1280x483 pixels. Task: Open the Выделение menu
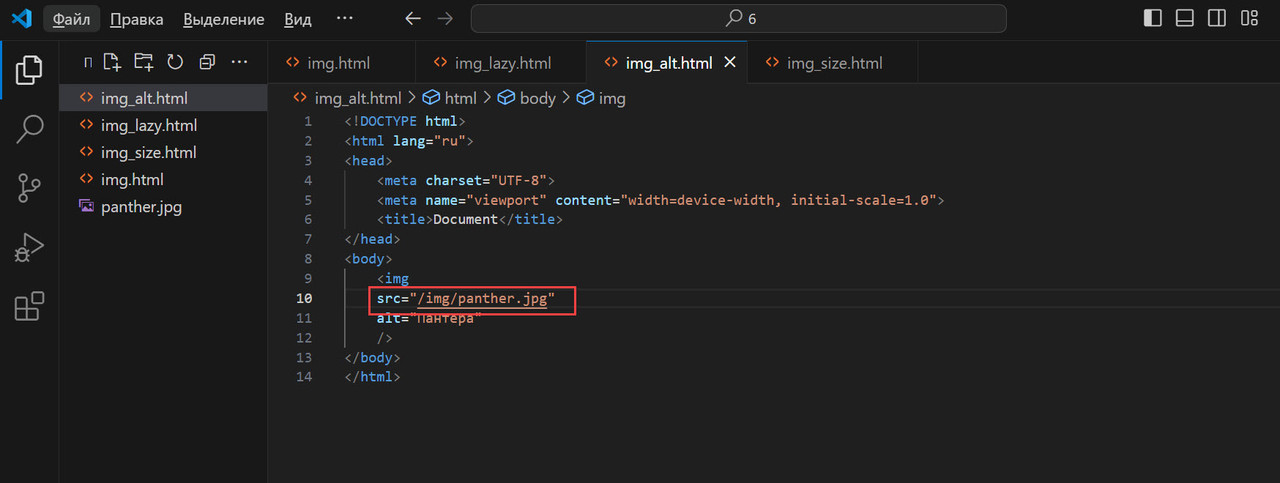tap(224, 19)
